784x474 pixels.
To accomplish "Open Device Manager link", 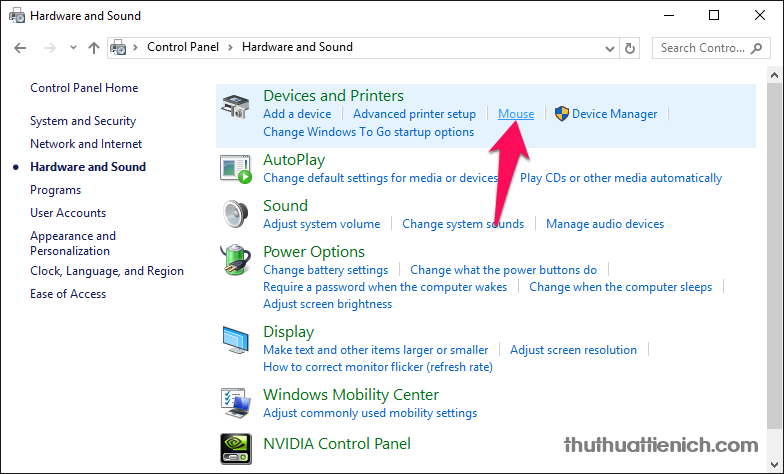I will (614, 114).
